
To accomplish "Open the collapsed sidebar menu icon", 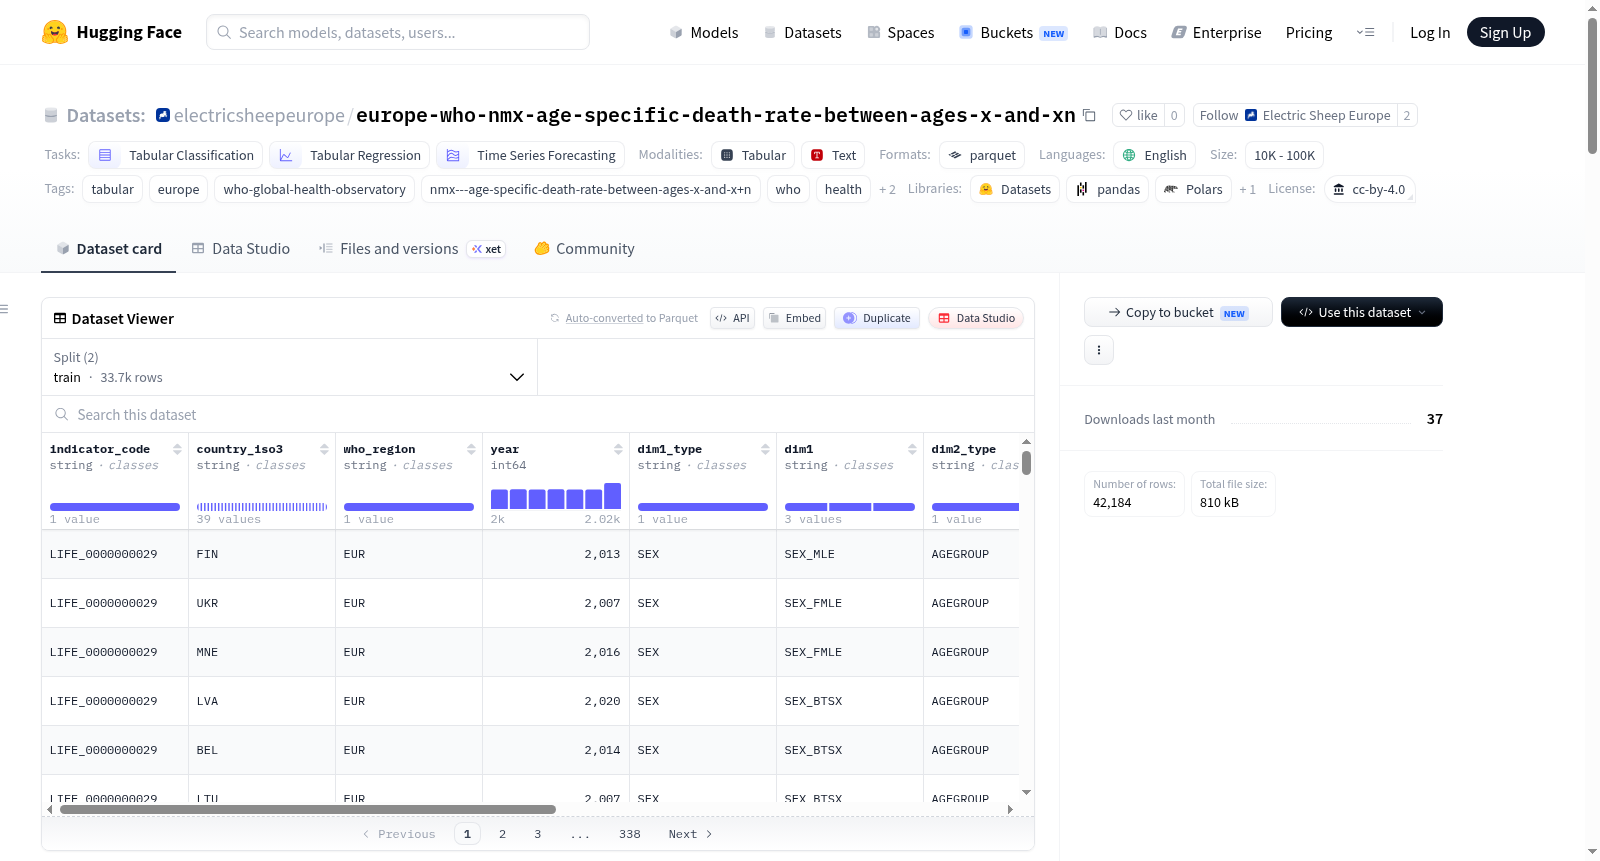I will pos(4,309).
